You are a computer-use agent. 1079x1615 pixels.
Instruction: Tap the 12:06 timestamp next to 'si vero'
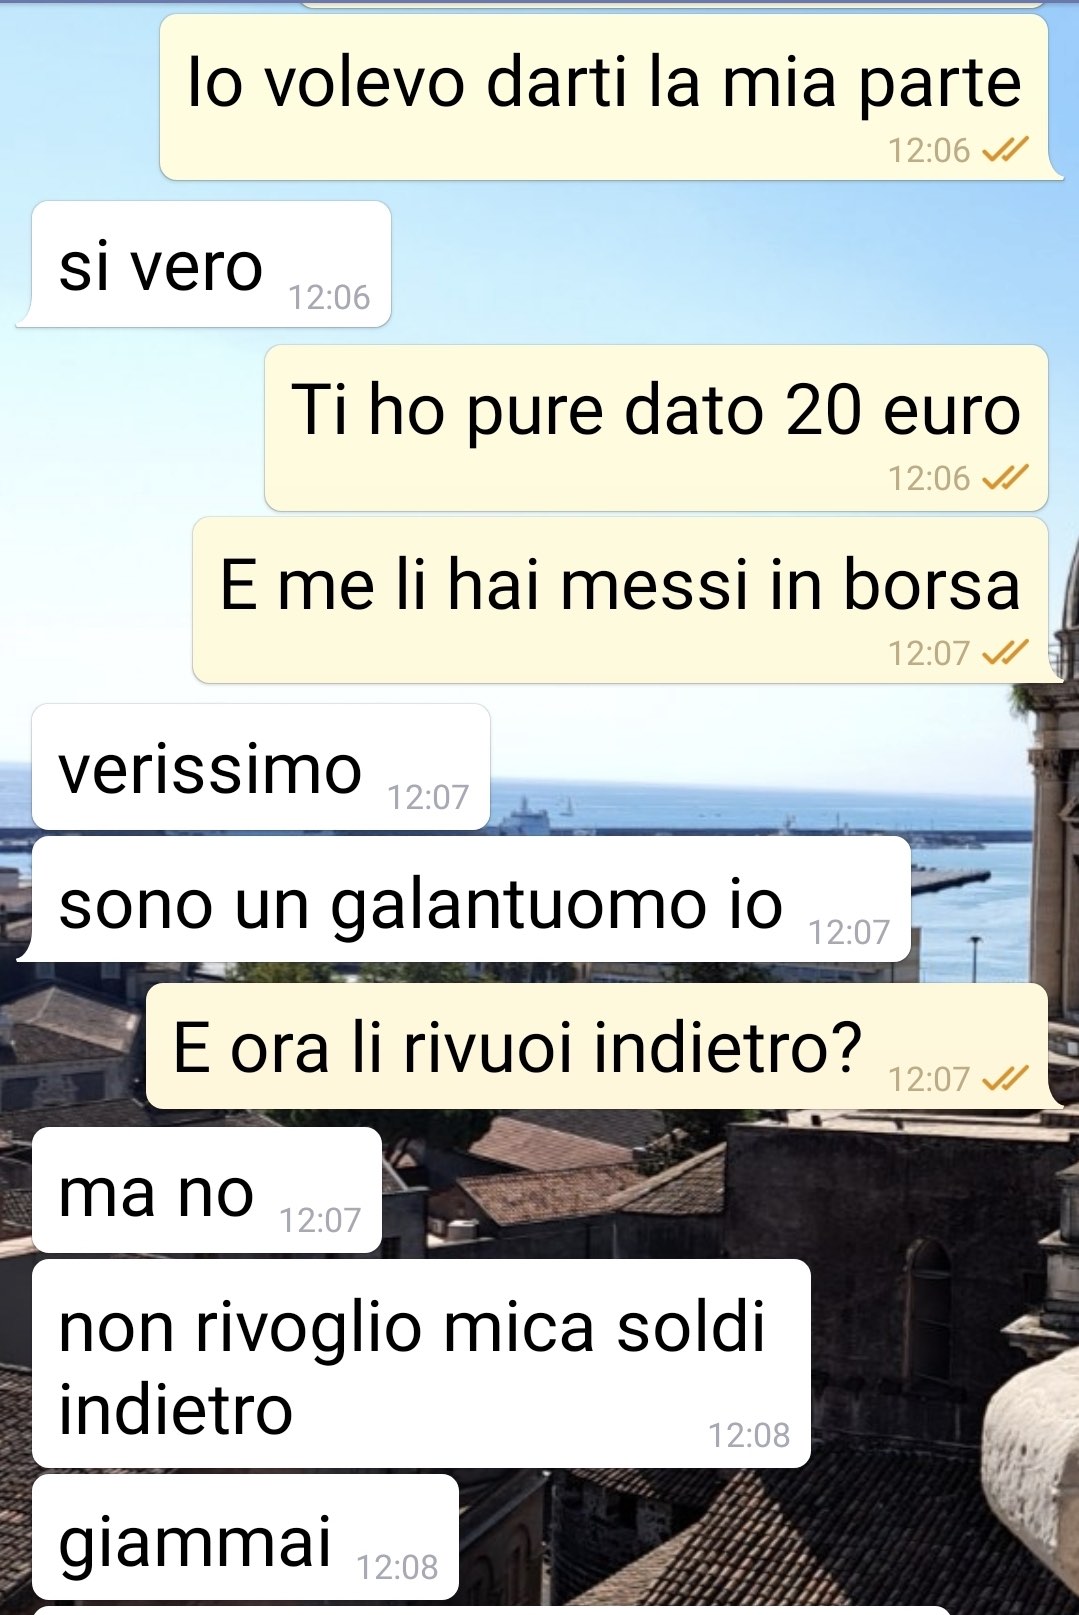[x=329, y=298]
